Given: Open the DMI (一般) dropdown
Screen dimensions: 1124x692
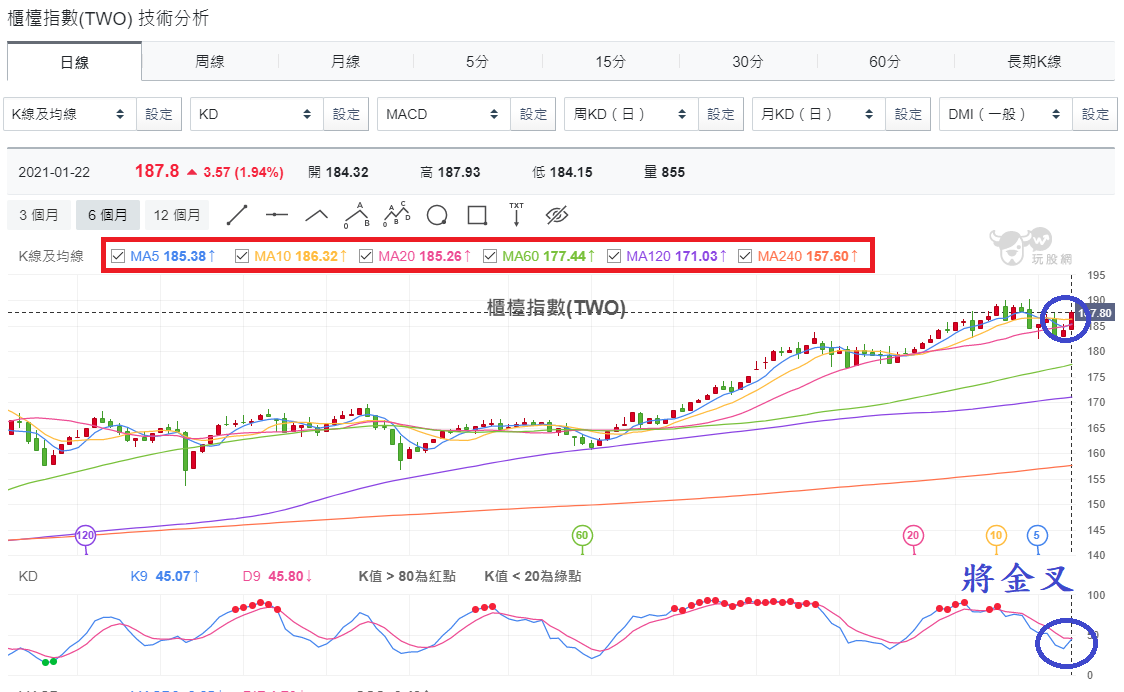Looking at the screenshot, I should tap(1006, 114).
